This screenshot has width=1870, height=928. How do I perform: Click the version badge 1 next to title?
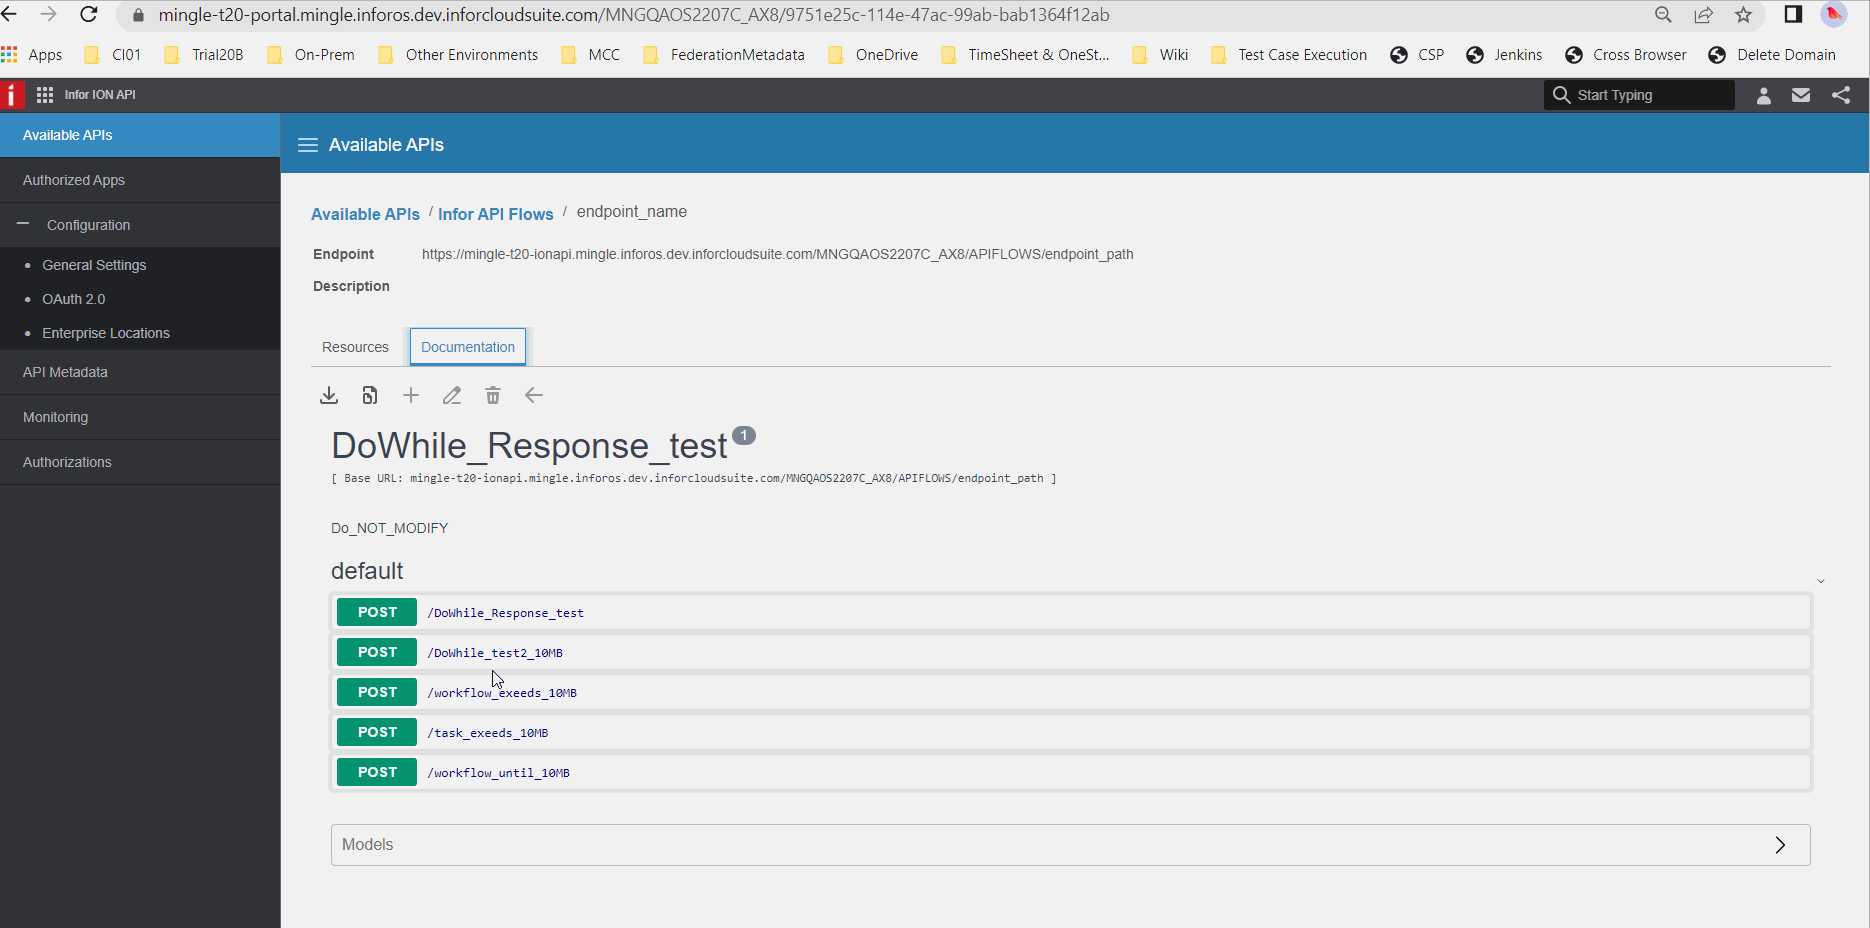pos(744,435)
